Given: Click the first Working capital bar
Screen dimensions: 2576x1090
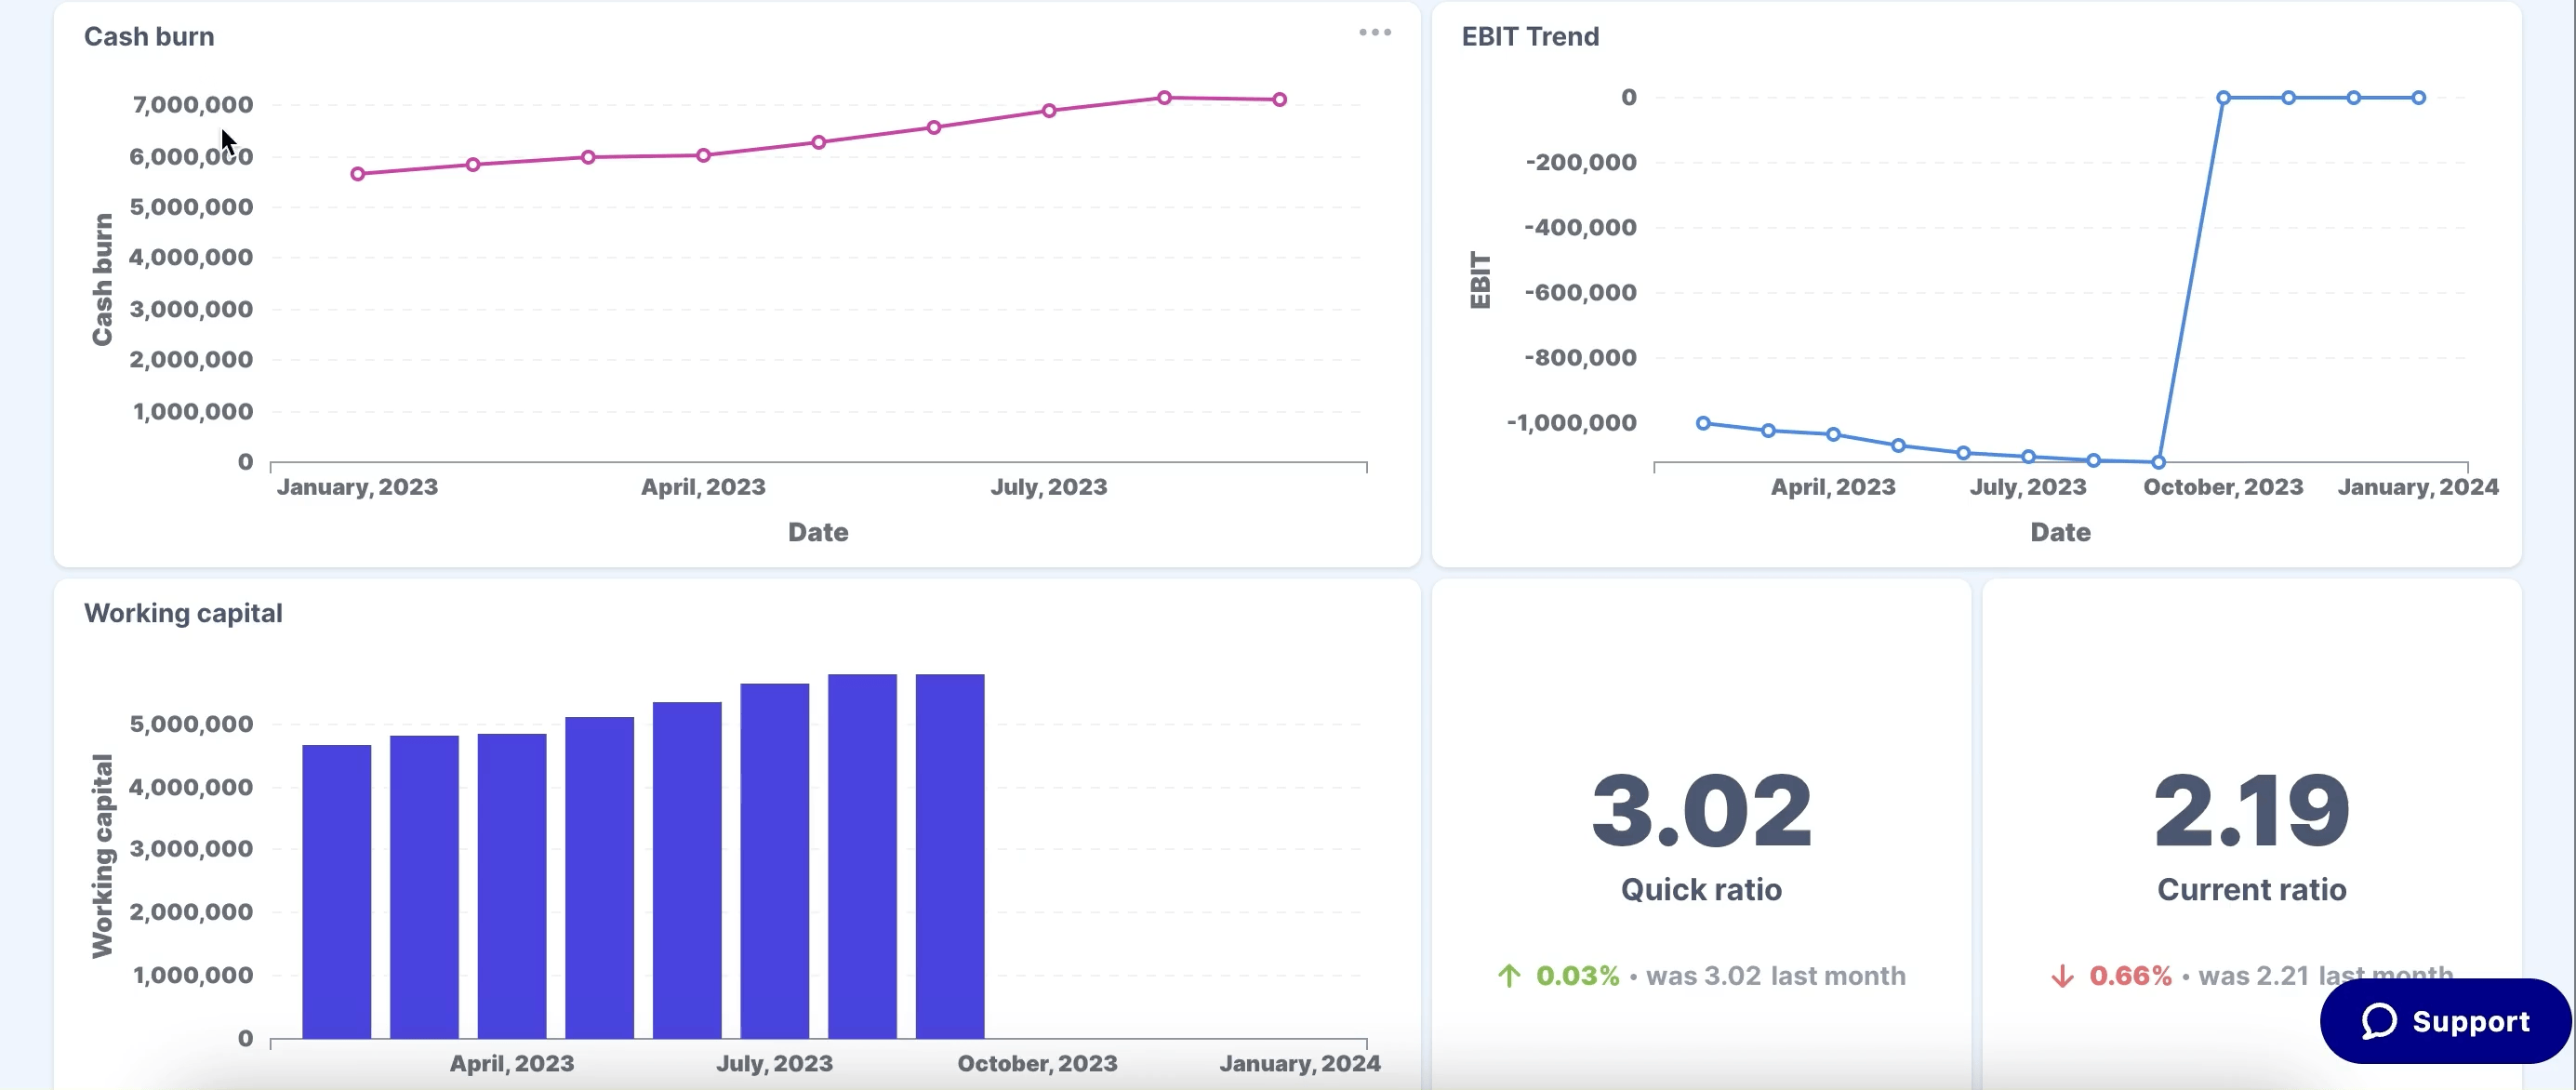Looking at the screenshot, I should point(336,891).
